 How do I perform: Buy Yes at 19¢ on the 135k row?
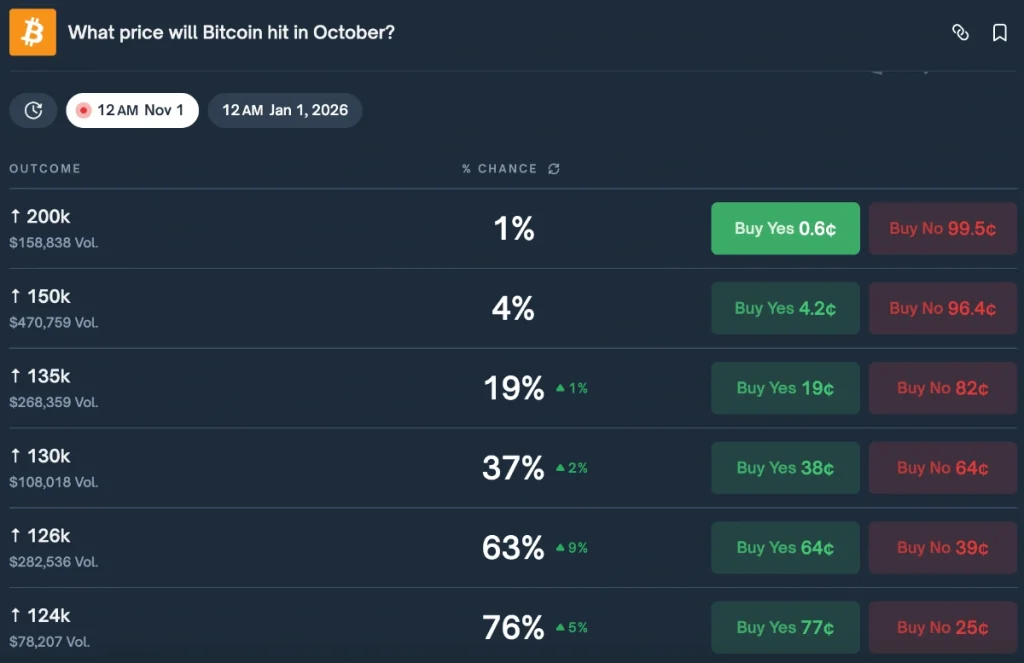point(785,388)
